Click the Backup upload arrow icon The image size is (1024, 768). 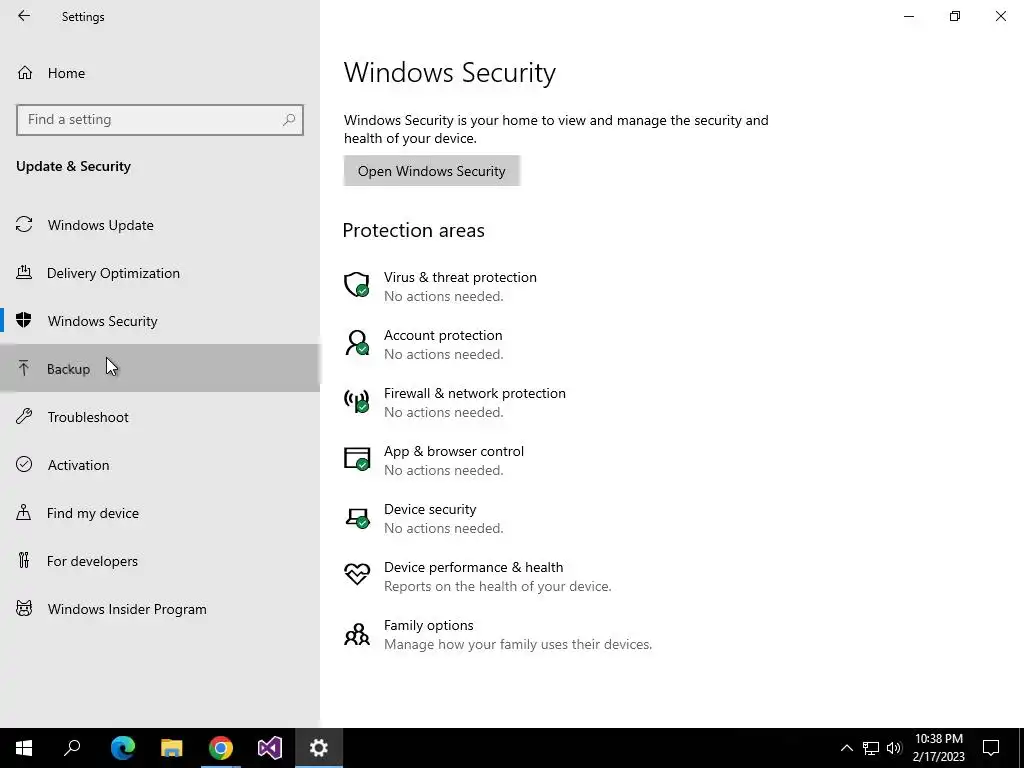[24, 368]
